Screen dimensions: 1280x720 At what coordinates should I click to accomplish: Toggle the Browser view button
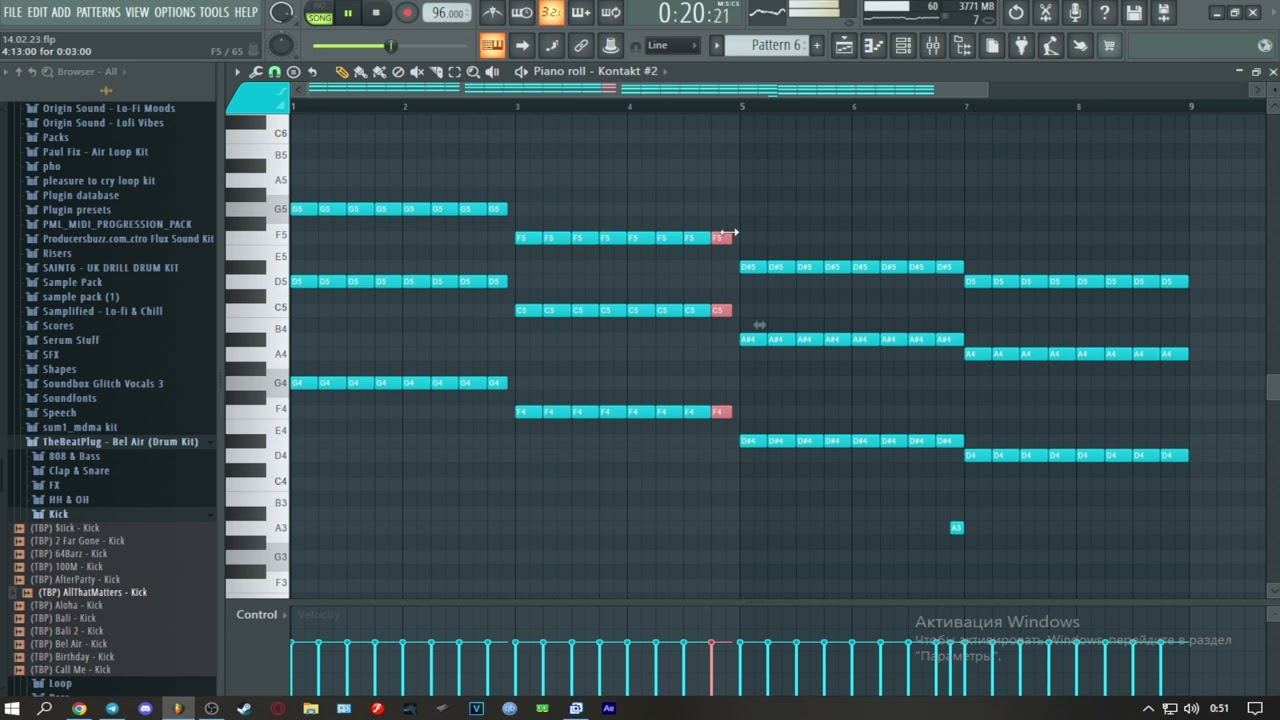coord(962,45)
